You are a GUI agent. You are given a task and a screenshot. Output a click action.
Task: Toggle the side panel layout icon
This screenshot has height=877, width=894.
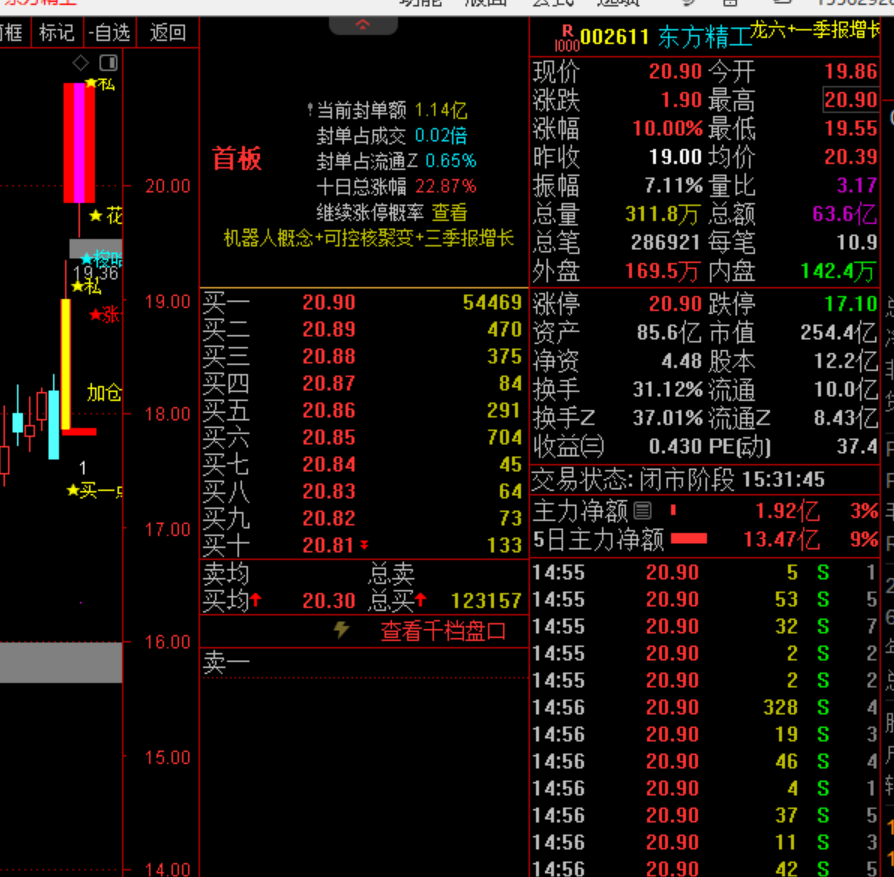pyautogui.click(x=108, y=62)
